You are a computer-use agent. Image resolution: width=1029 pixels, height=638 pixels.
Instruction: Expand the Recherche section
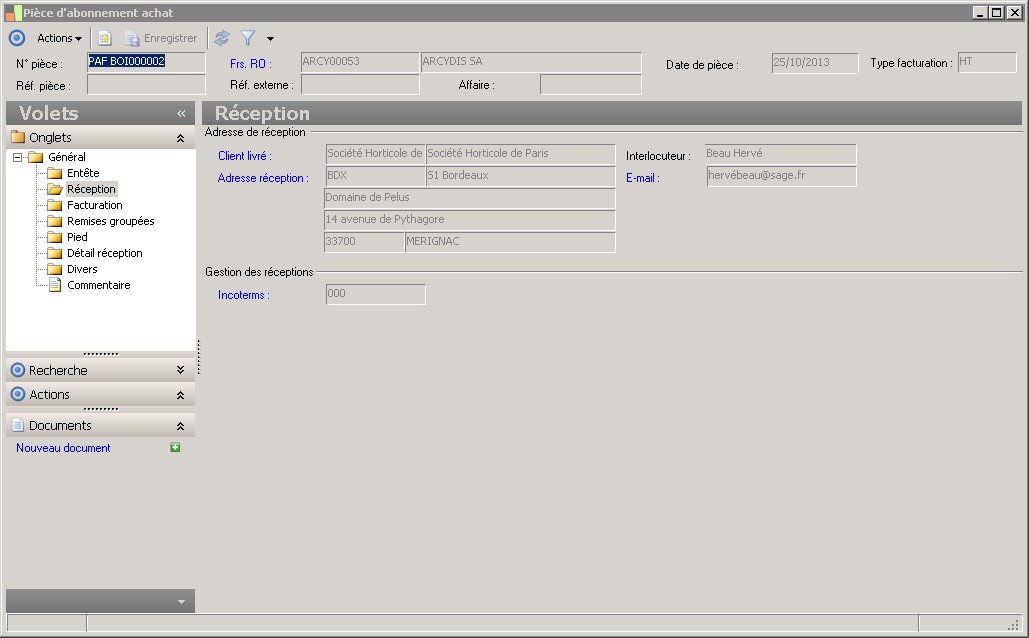180,370
